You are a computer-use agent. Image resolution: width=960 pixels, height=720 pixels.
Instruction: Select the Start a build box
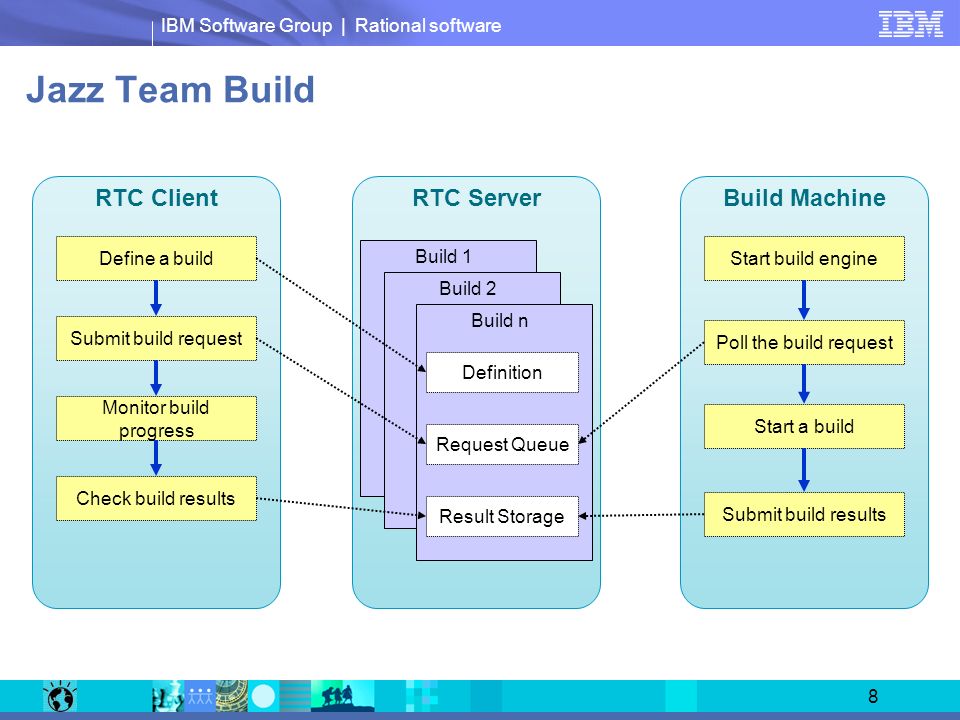(x=804, y=426)
